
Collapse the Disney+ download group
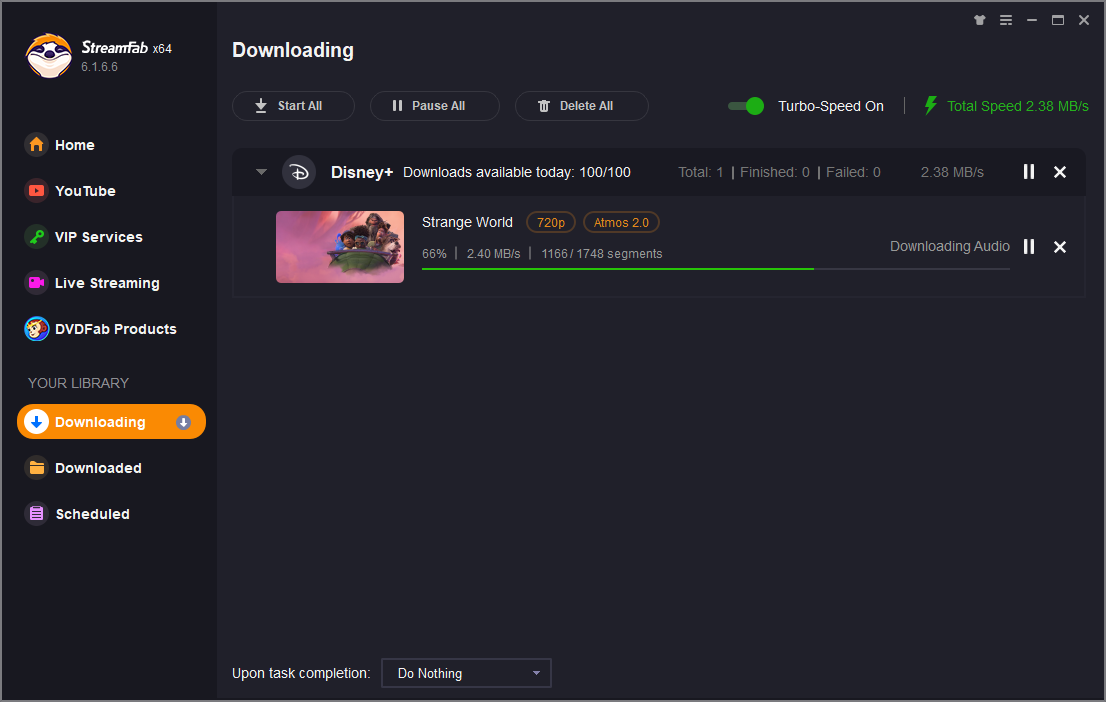coord(262,171)
